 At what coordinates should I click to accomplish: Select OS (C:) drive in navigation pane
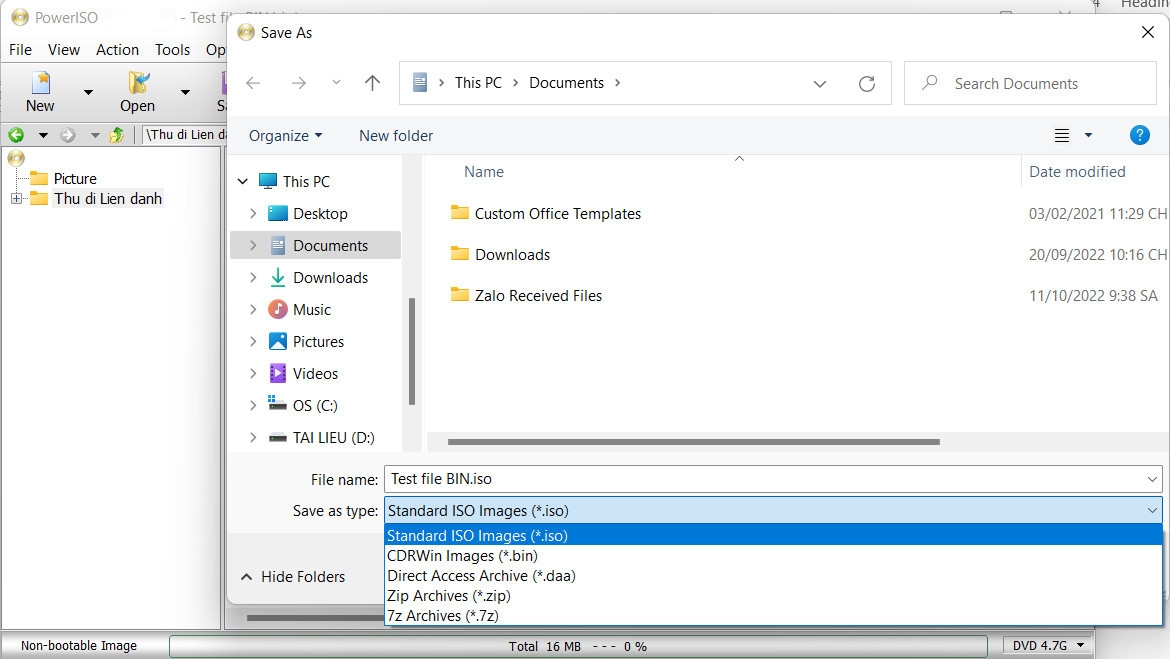(x=315, y=406)
